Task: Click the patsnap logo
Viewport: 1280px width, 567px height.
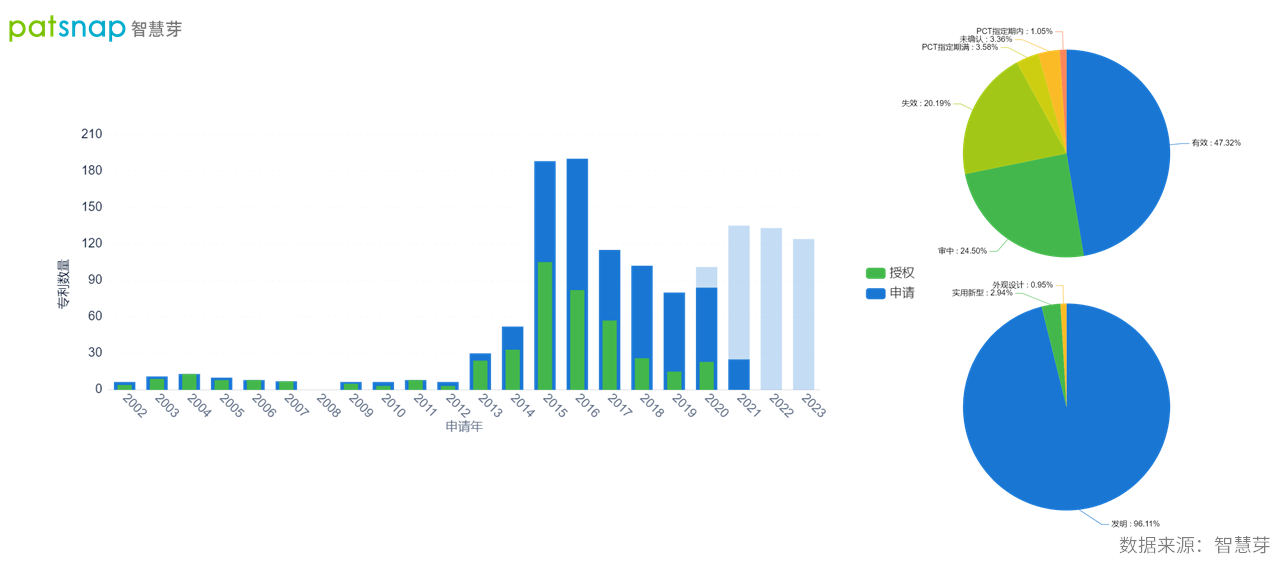Action: point(95,27)
